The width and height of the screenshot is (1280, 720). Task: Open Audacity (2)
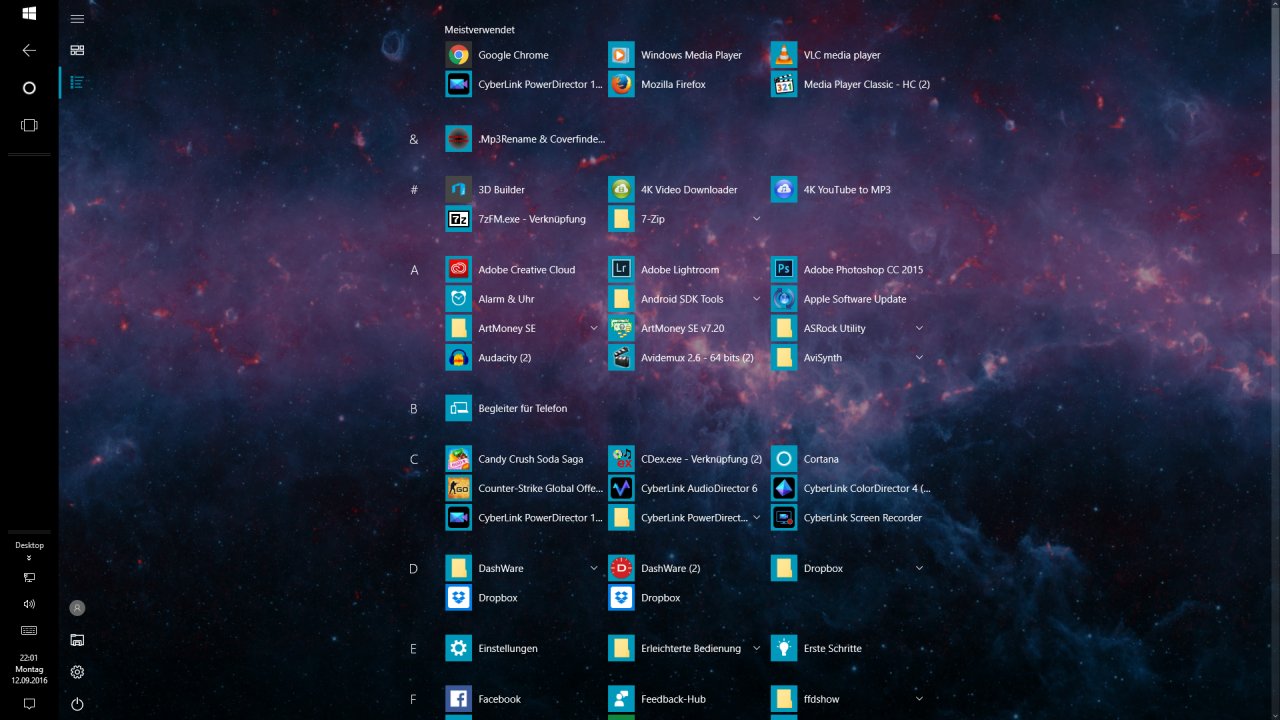click(523, 357)
